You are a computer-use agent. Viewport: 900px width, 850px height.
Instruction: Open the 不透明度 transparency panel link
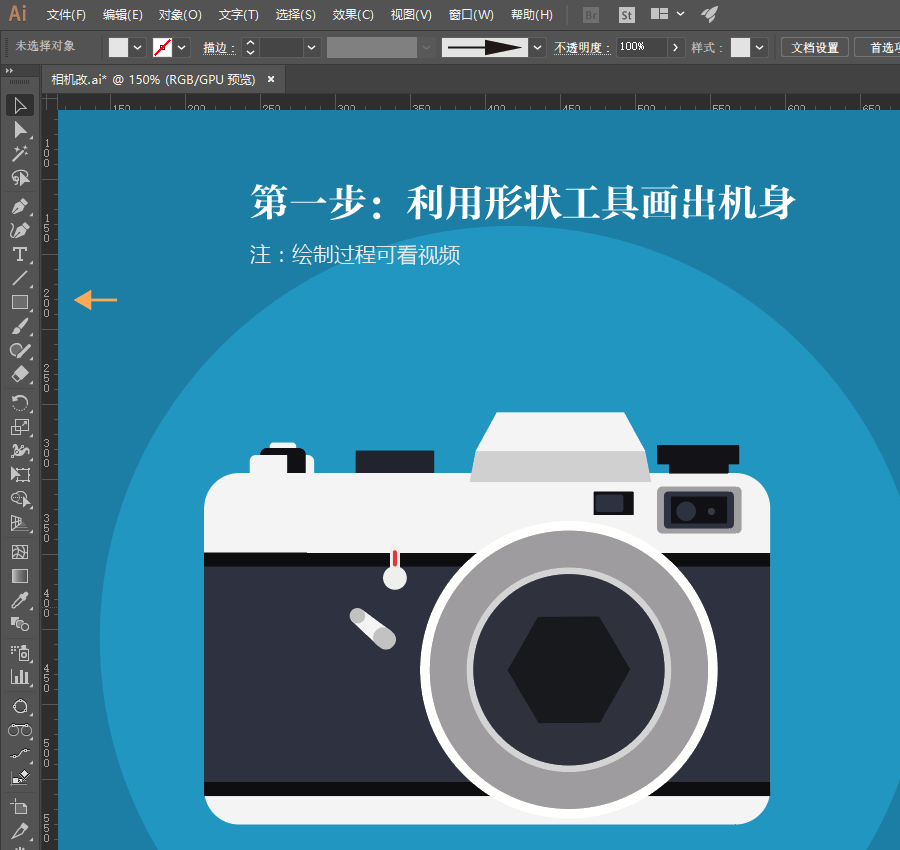click(582, 48)
